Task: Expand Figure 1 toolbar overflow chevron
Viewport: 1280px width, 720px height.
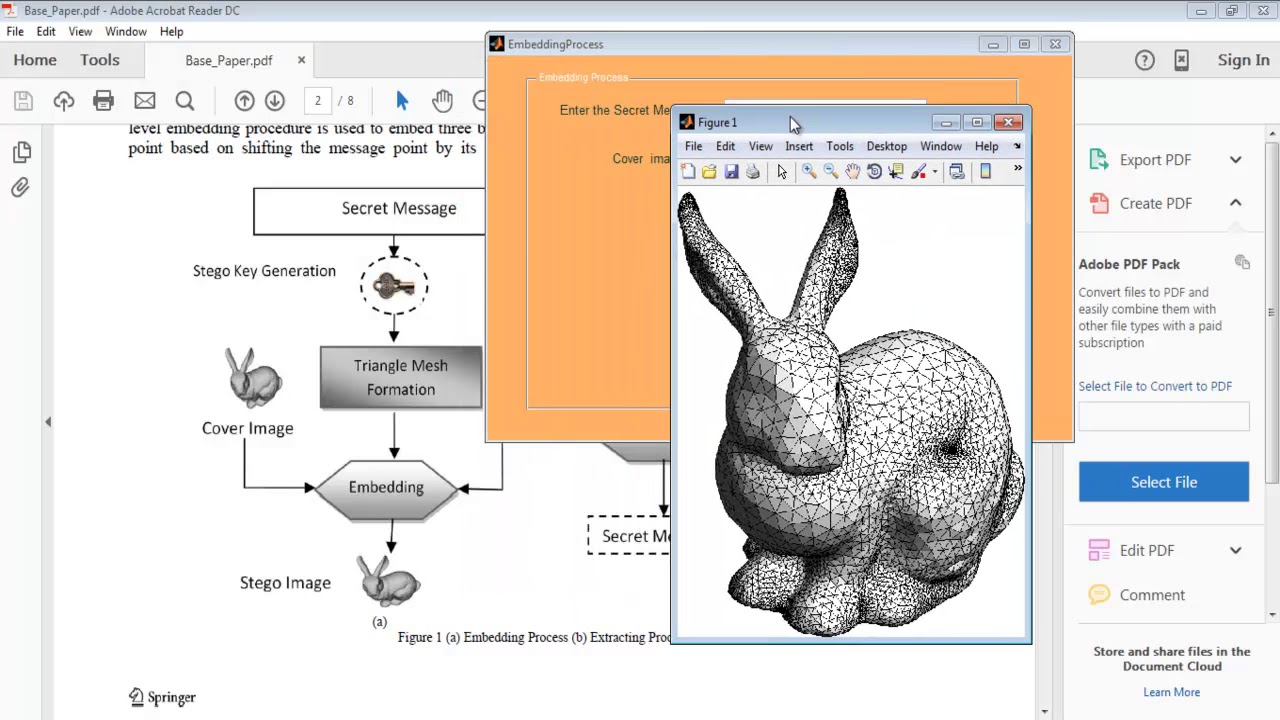Action: pos(1017,169)
